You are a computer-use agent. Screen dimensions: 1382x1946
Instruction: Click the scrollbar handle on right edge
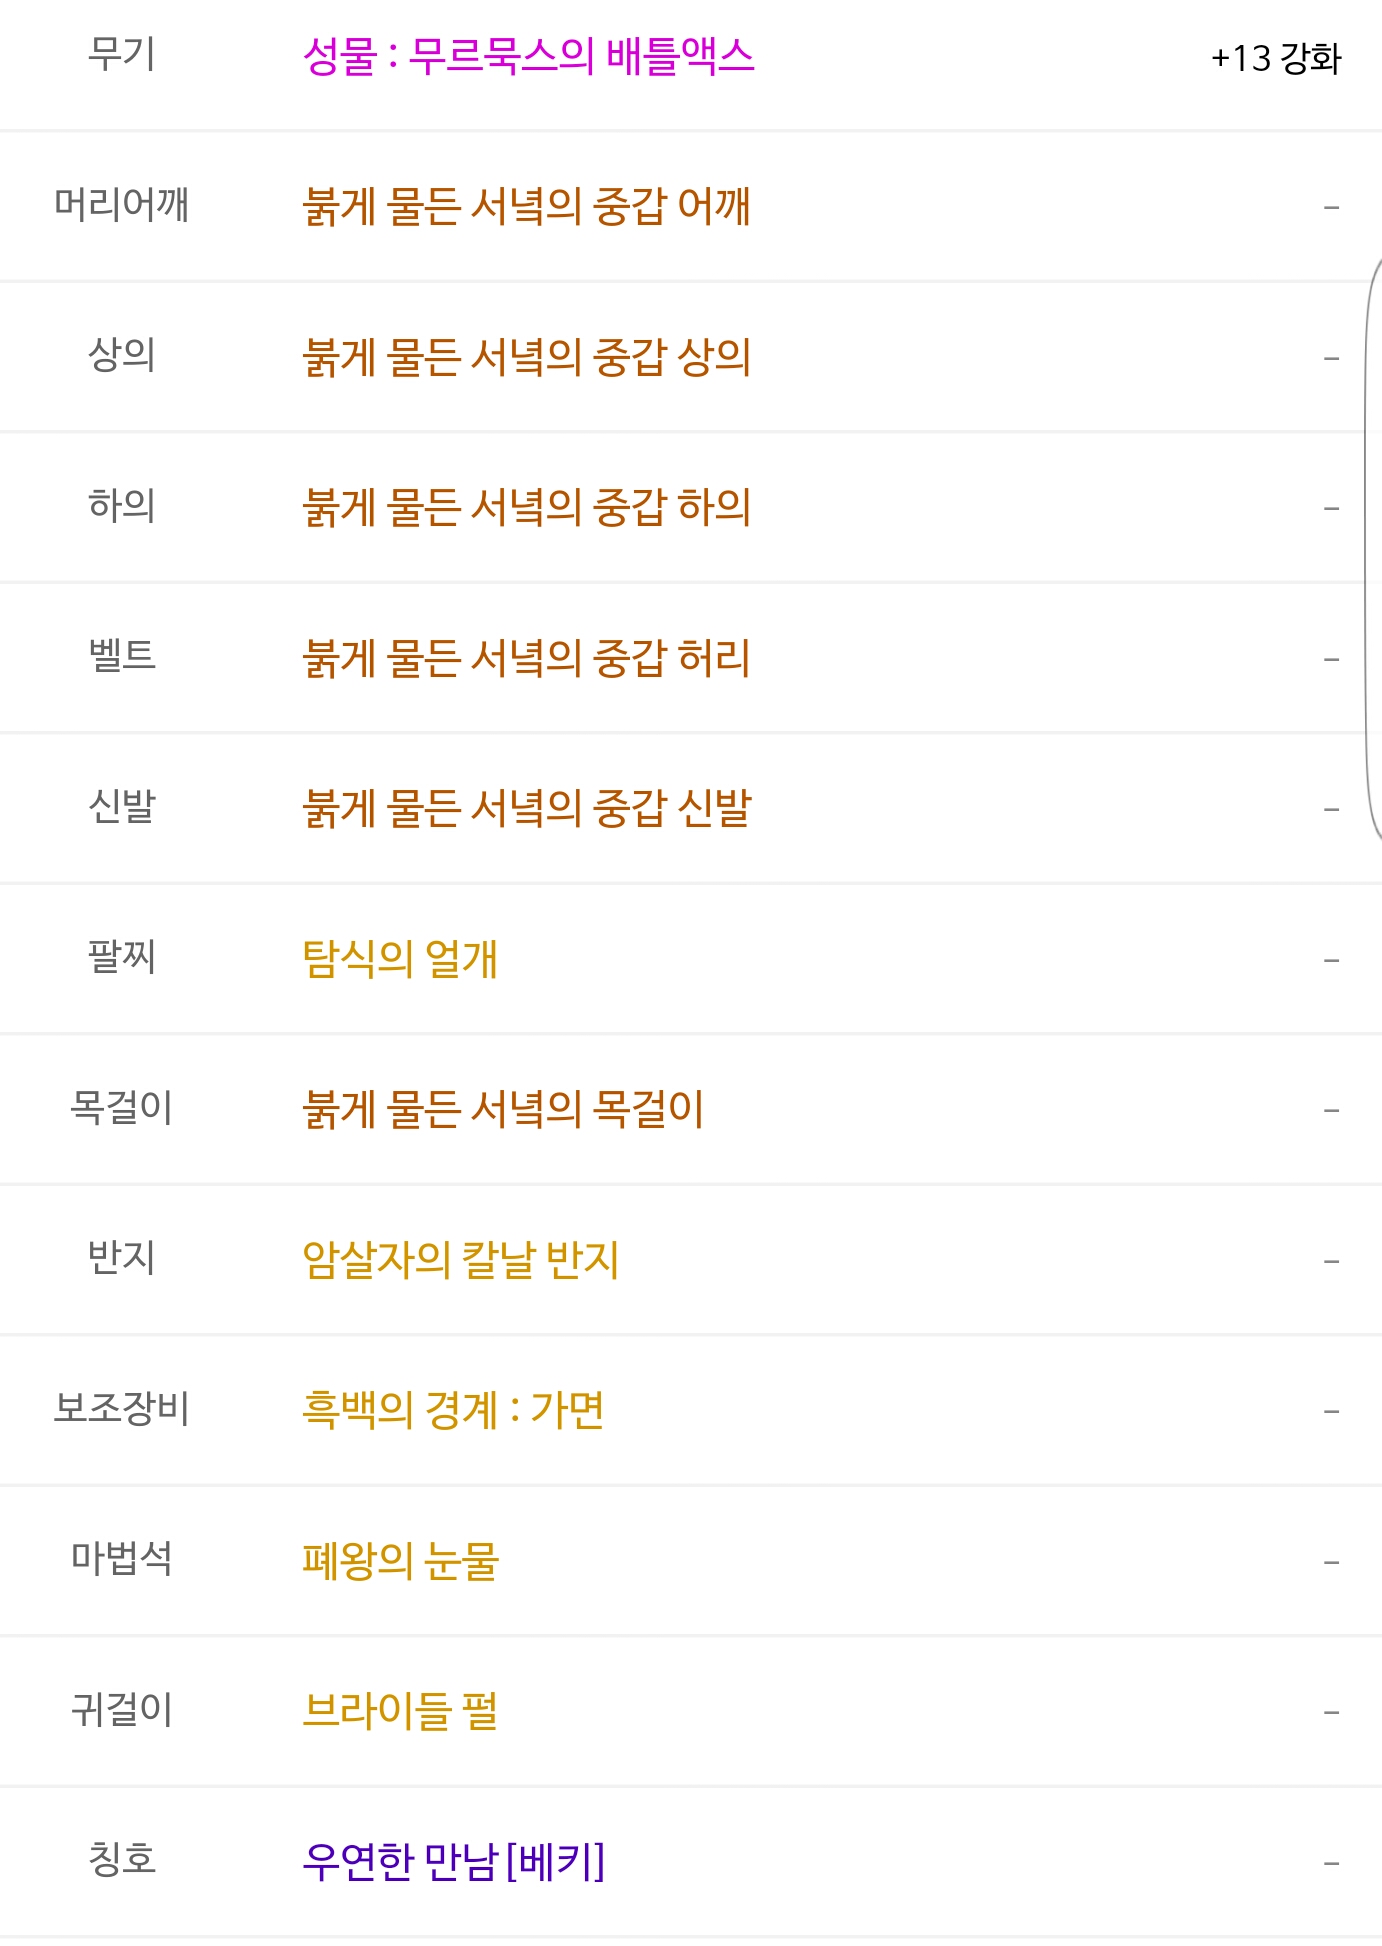coord(1374,550)
